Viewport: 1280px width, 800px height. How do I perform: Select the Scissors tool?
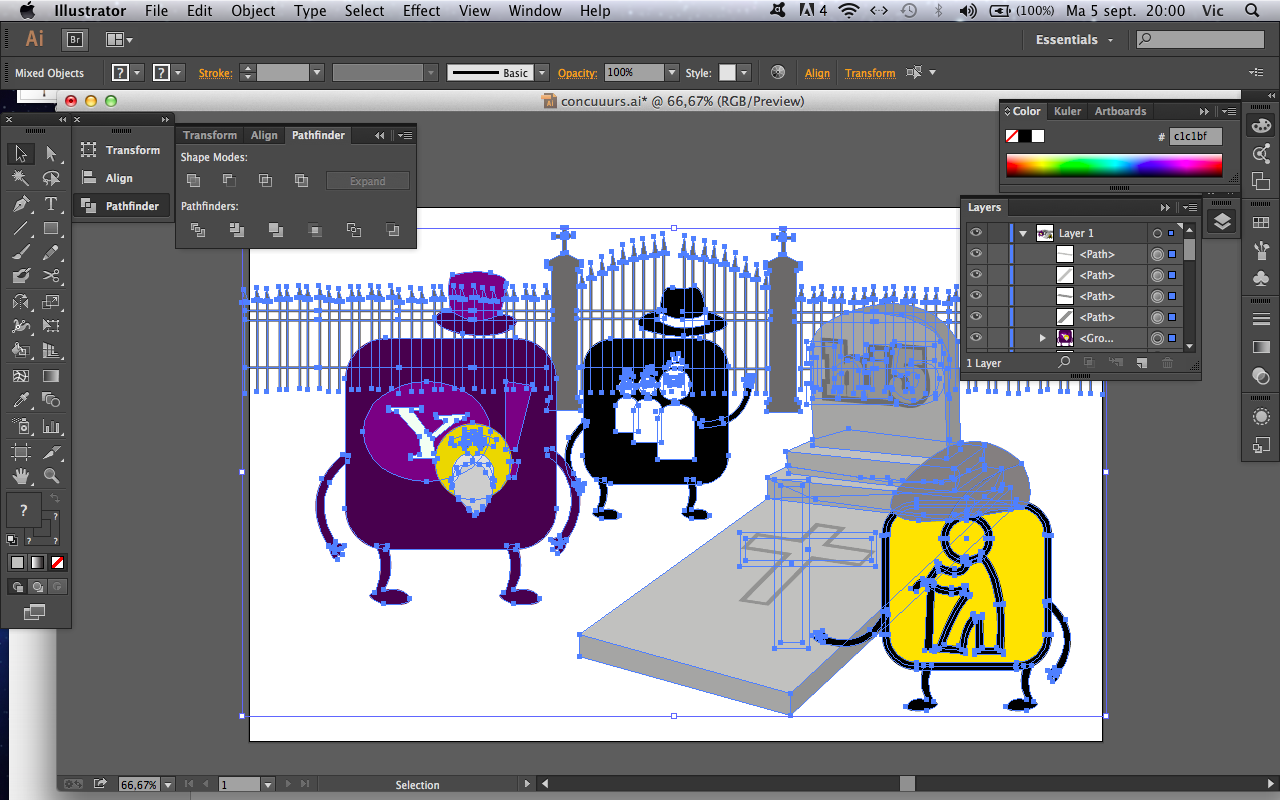click(x=51, y=277)
